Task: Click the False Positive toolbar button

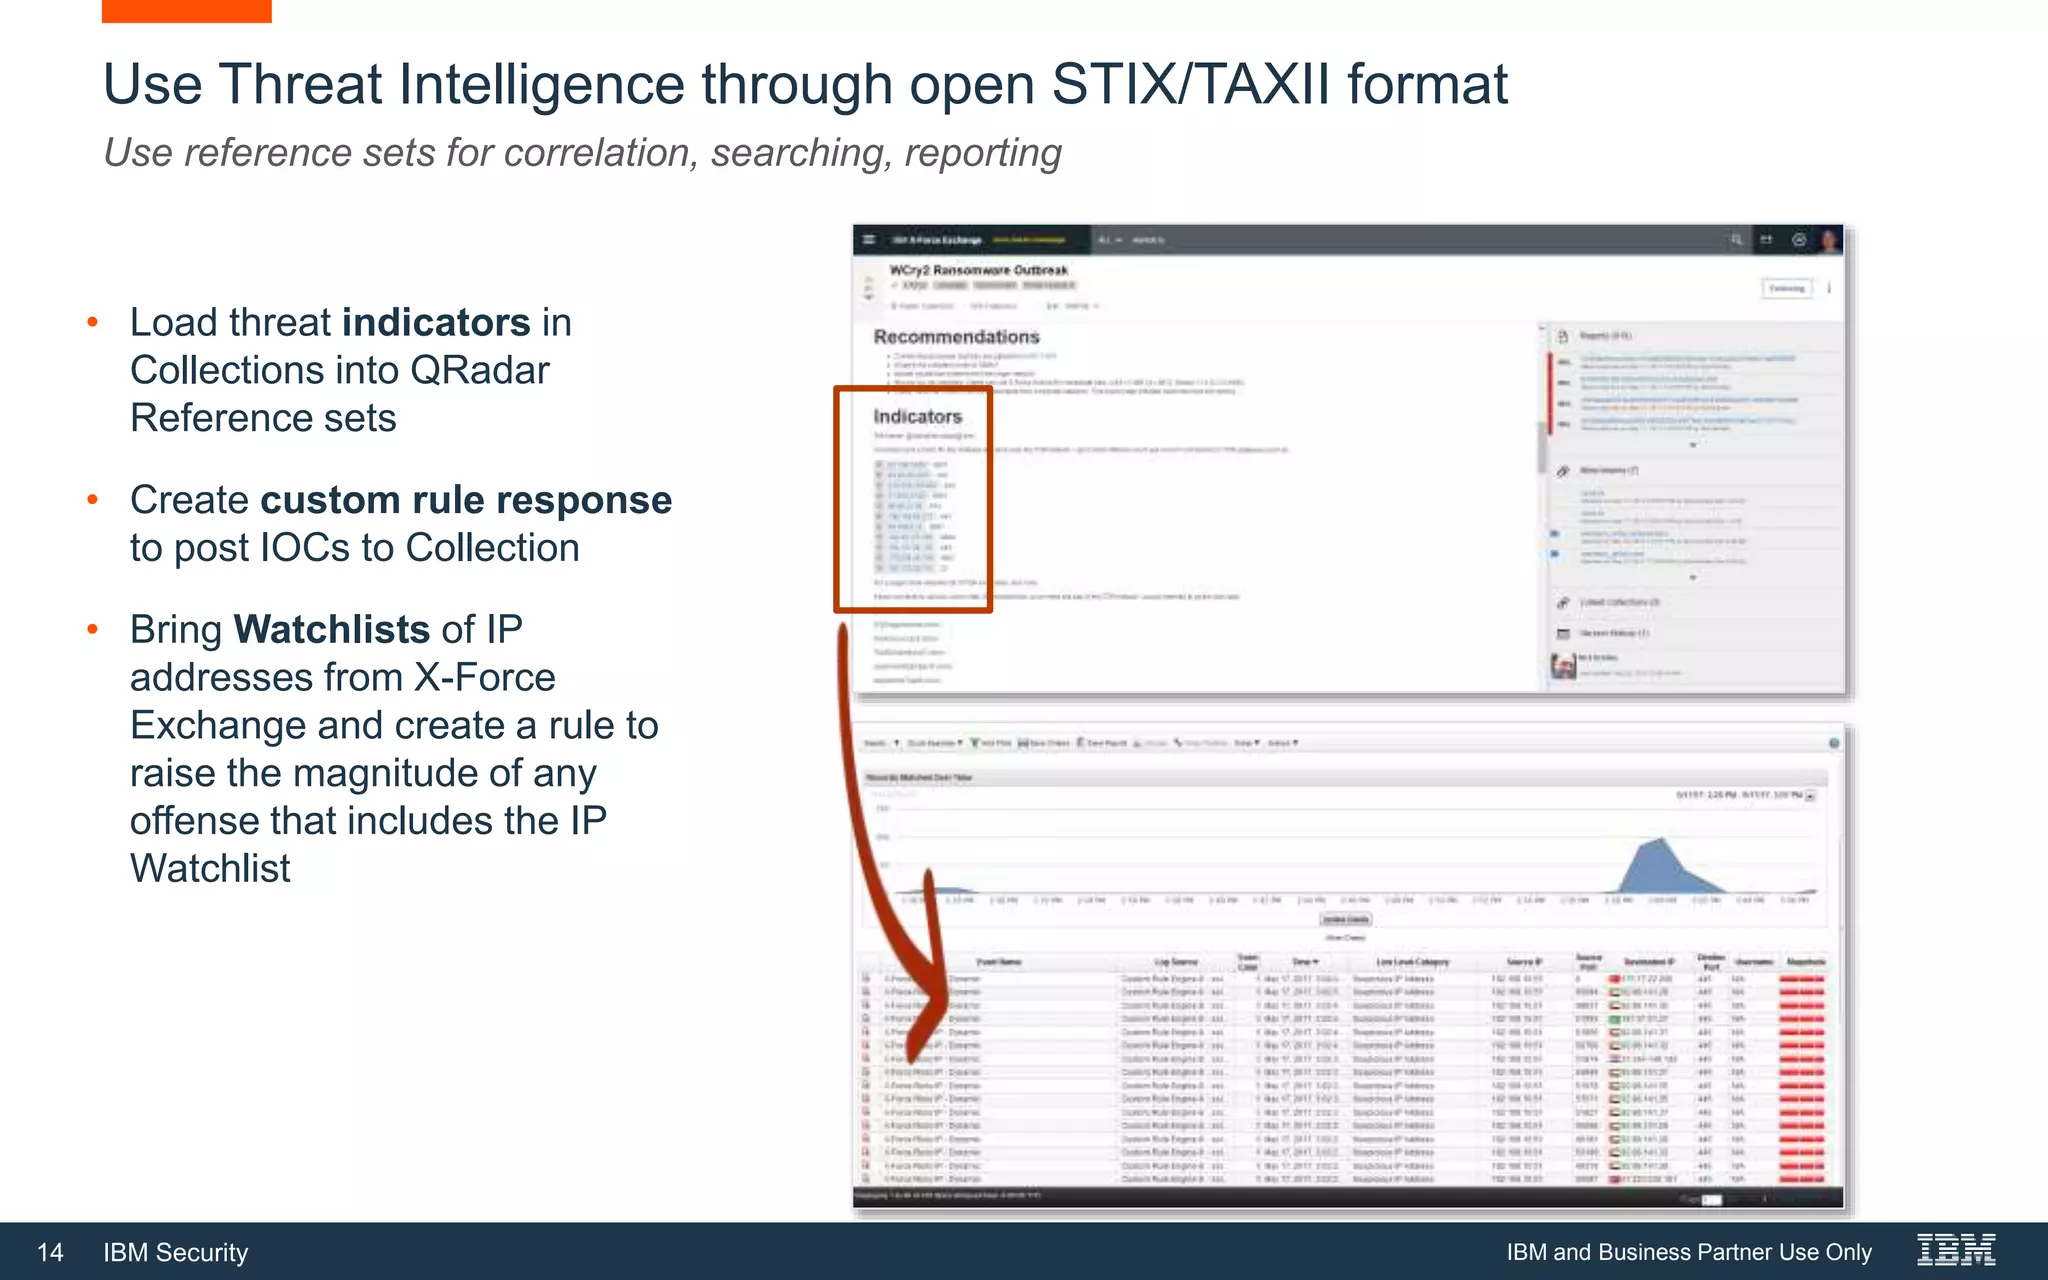Action: pos(1201,743)
